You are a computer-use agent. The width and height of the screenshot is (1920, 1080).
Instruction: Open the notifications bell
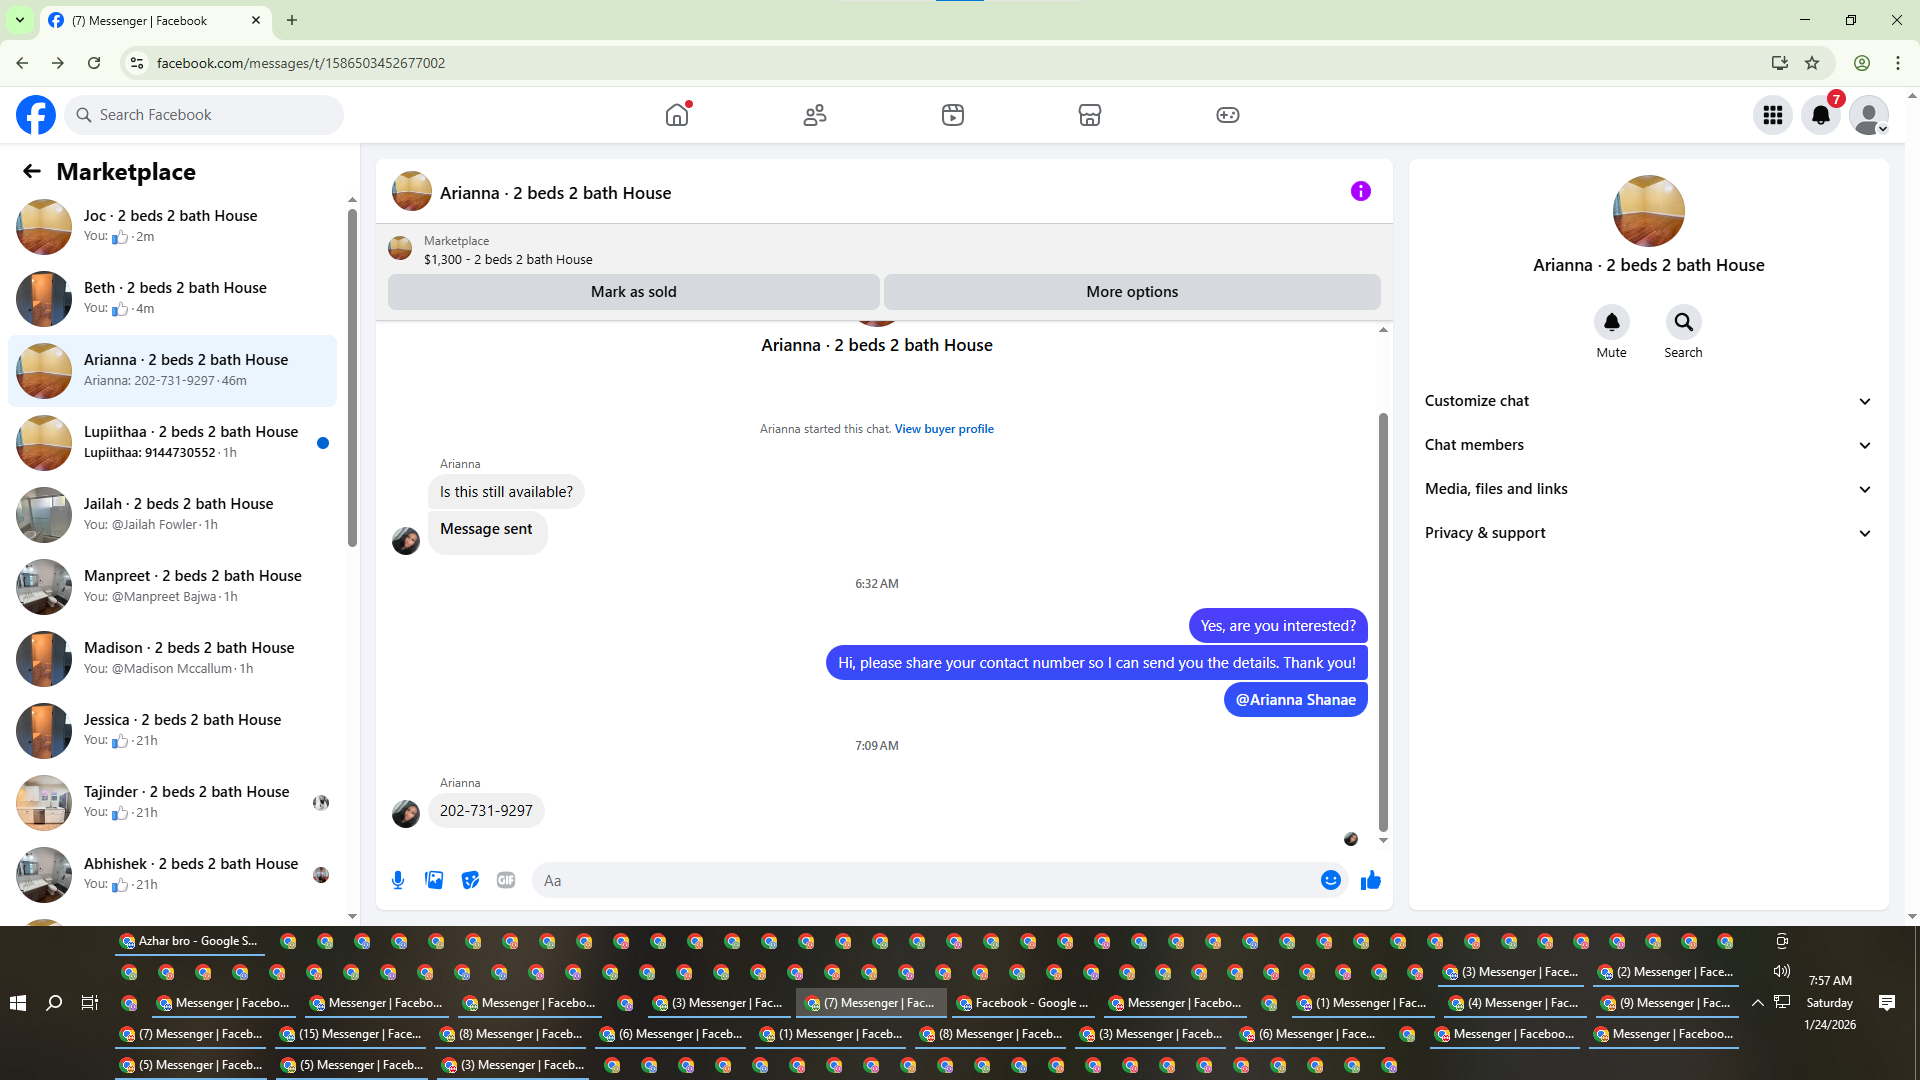click(1821, 115)
